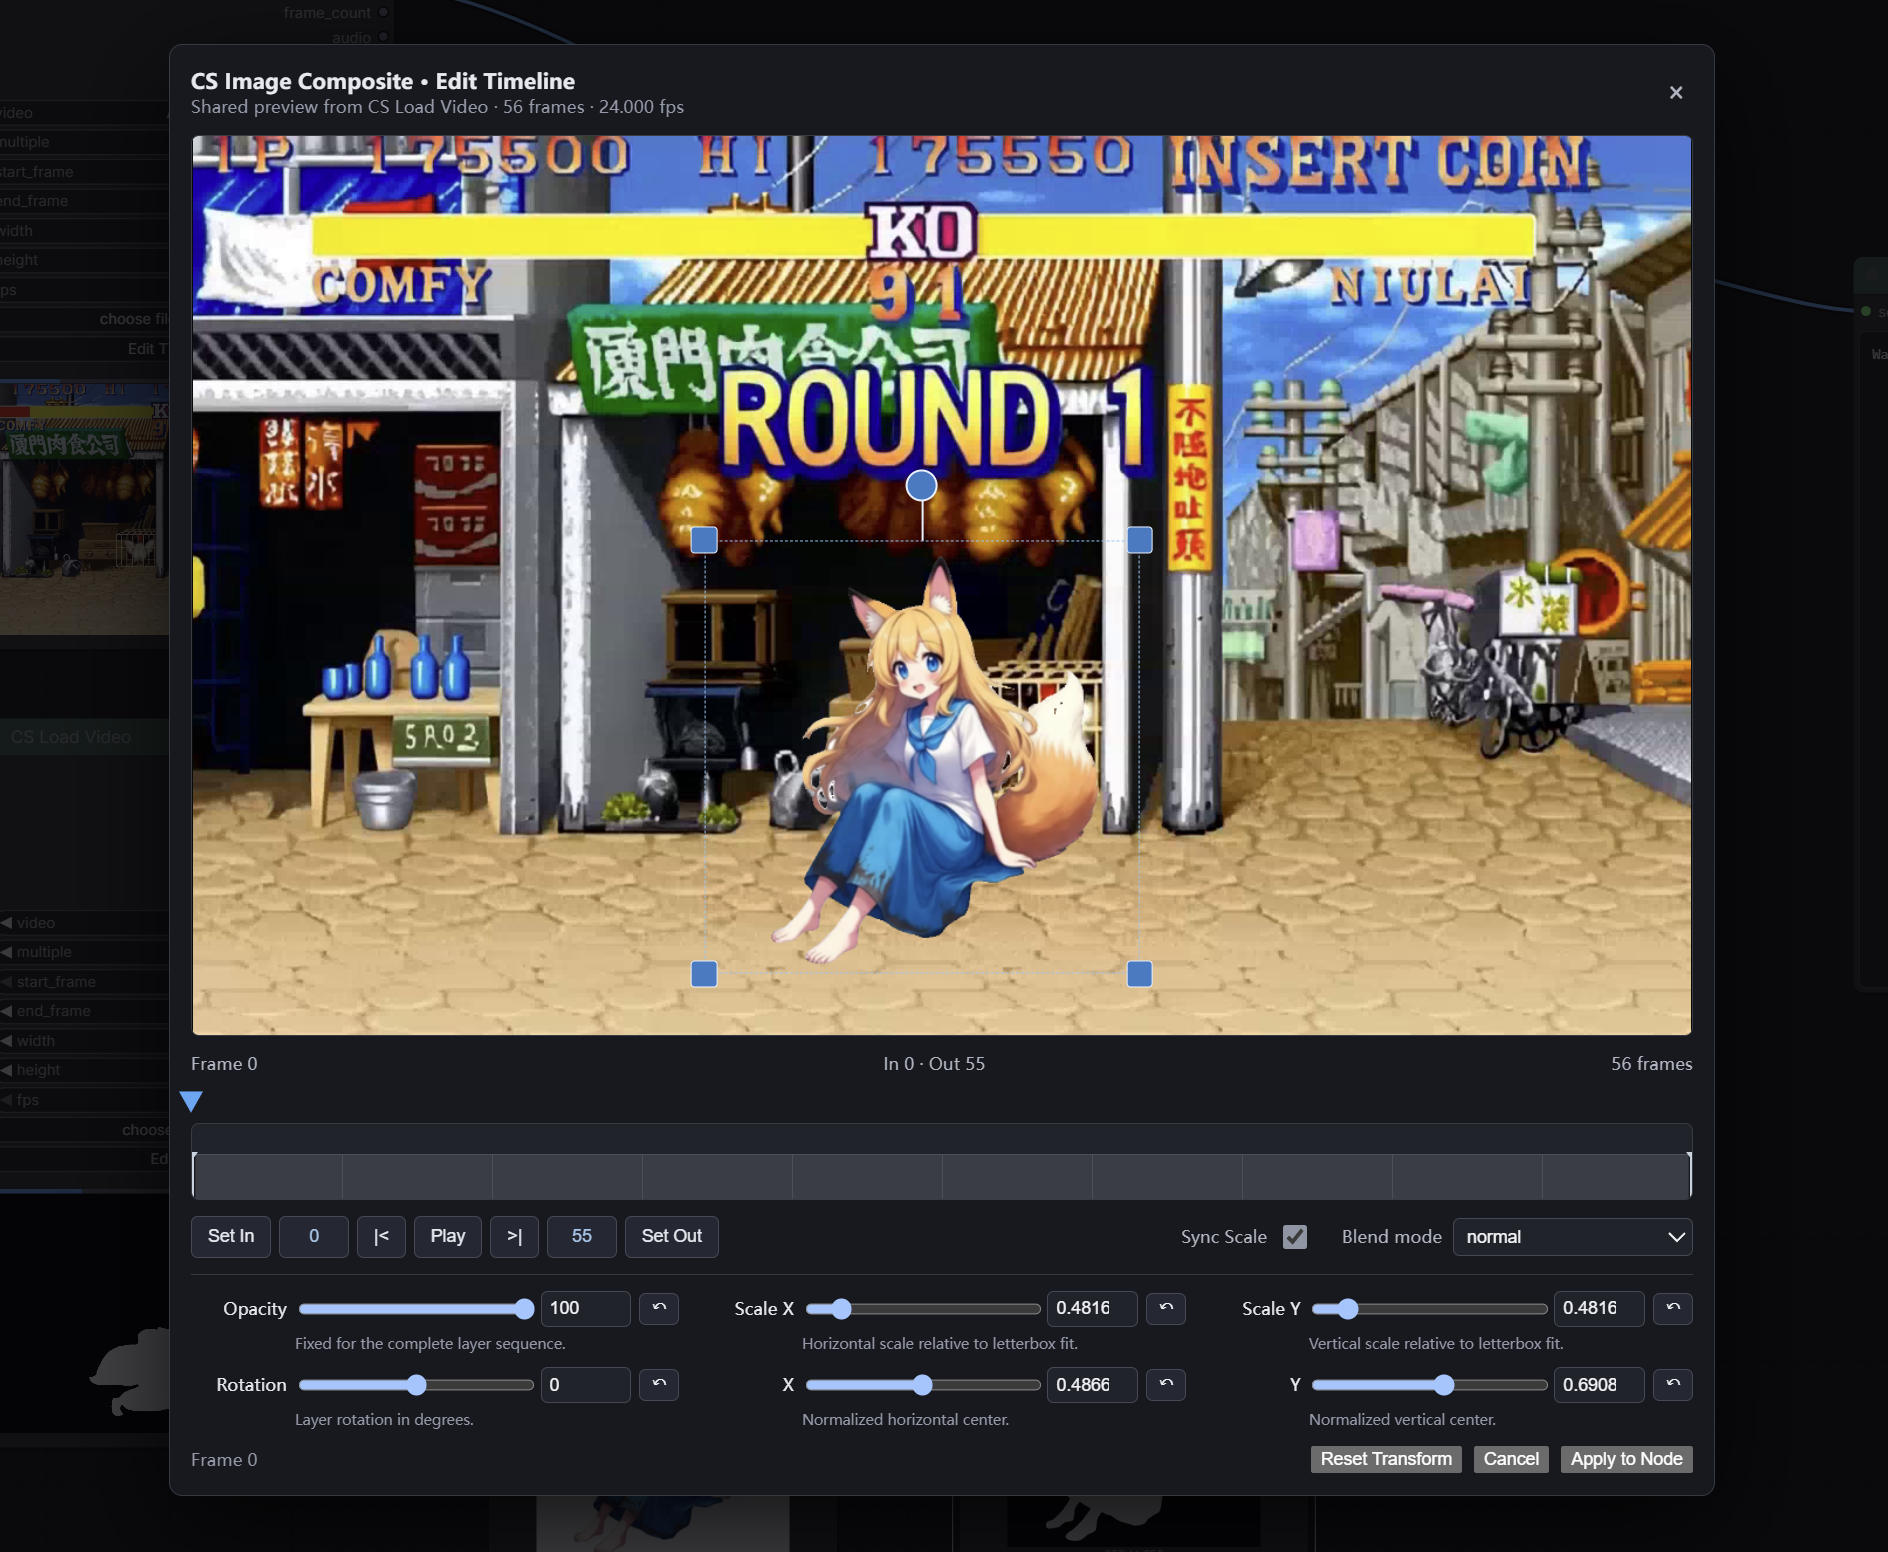Reset the Scale Y value

[x=1673, y=1308]
